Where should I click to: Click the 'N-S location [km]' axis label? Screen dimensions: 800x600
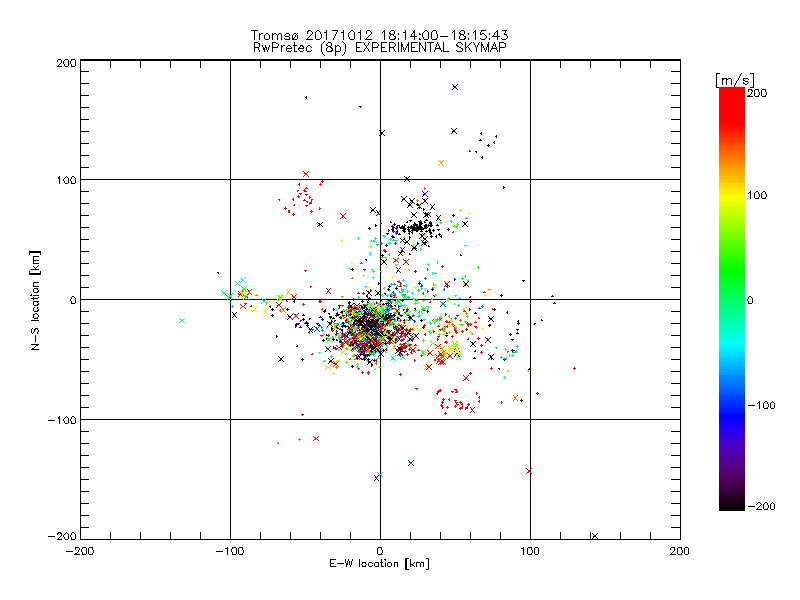35,301
